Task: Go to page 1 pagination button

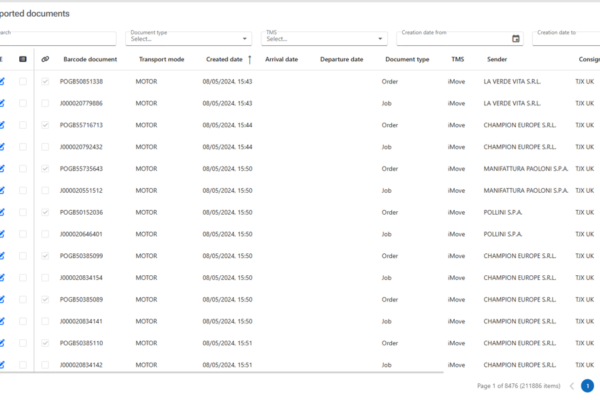Action: [587, 385]
